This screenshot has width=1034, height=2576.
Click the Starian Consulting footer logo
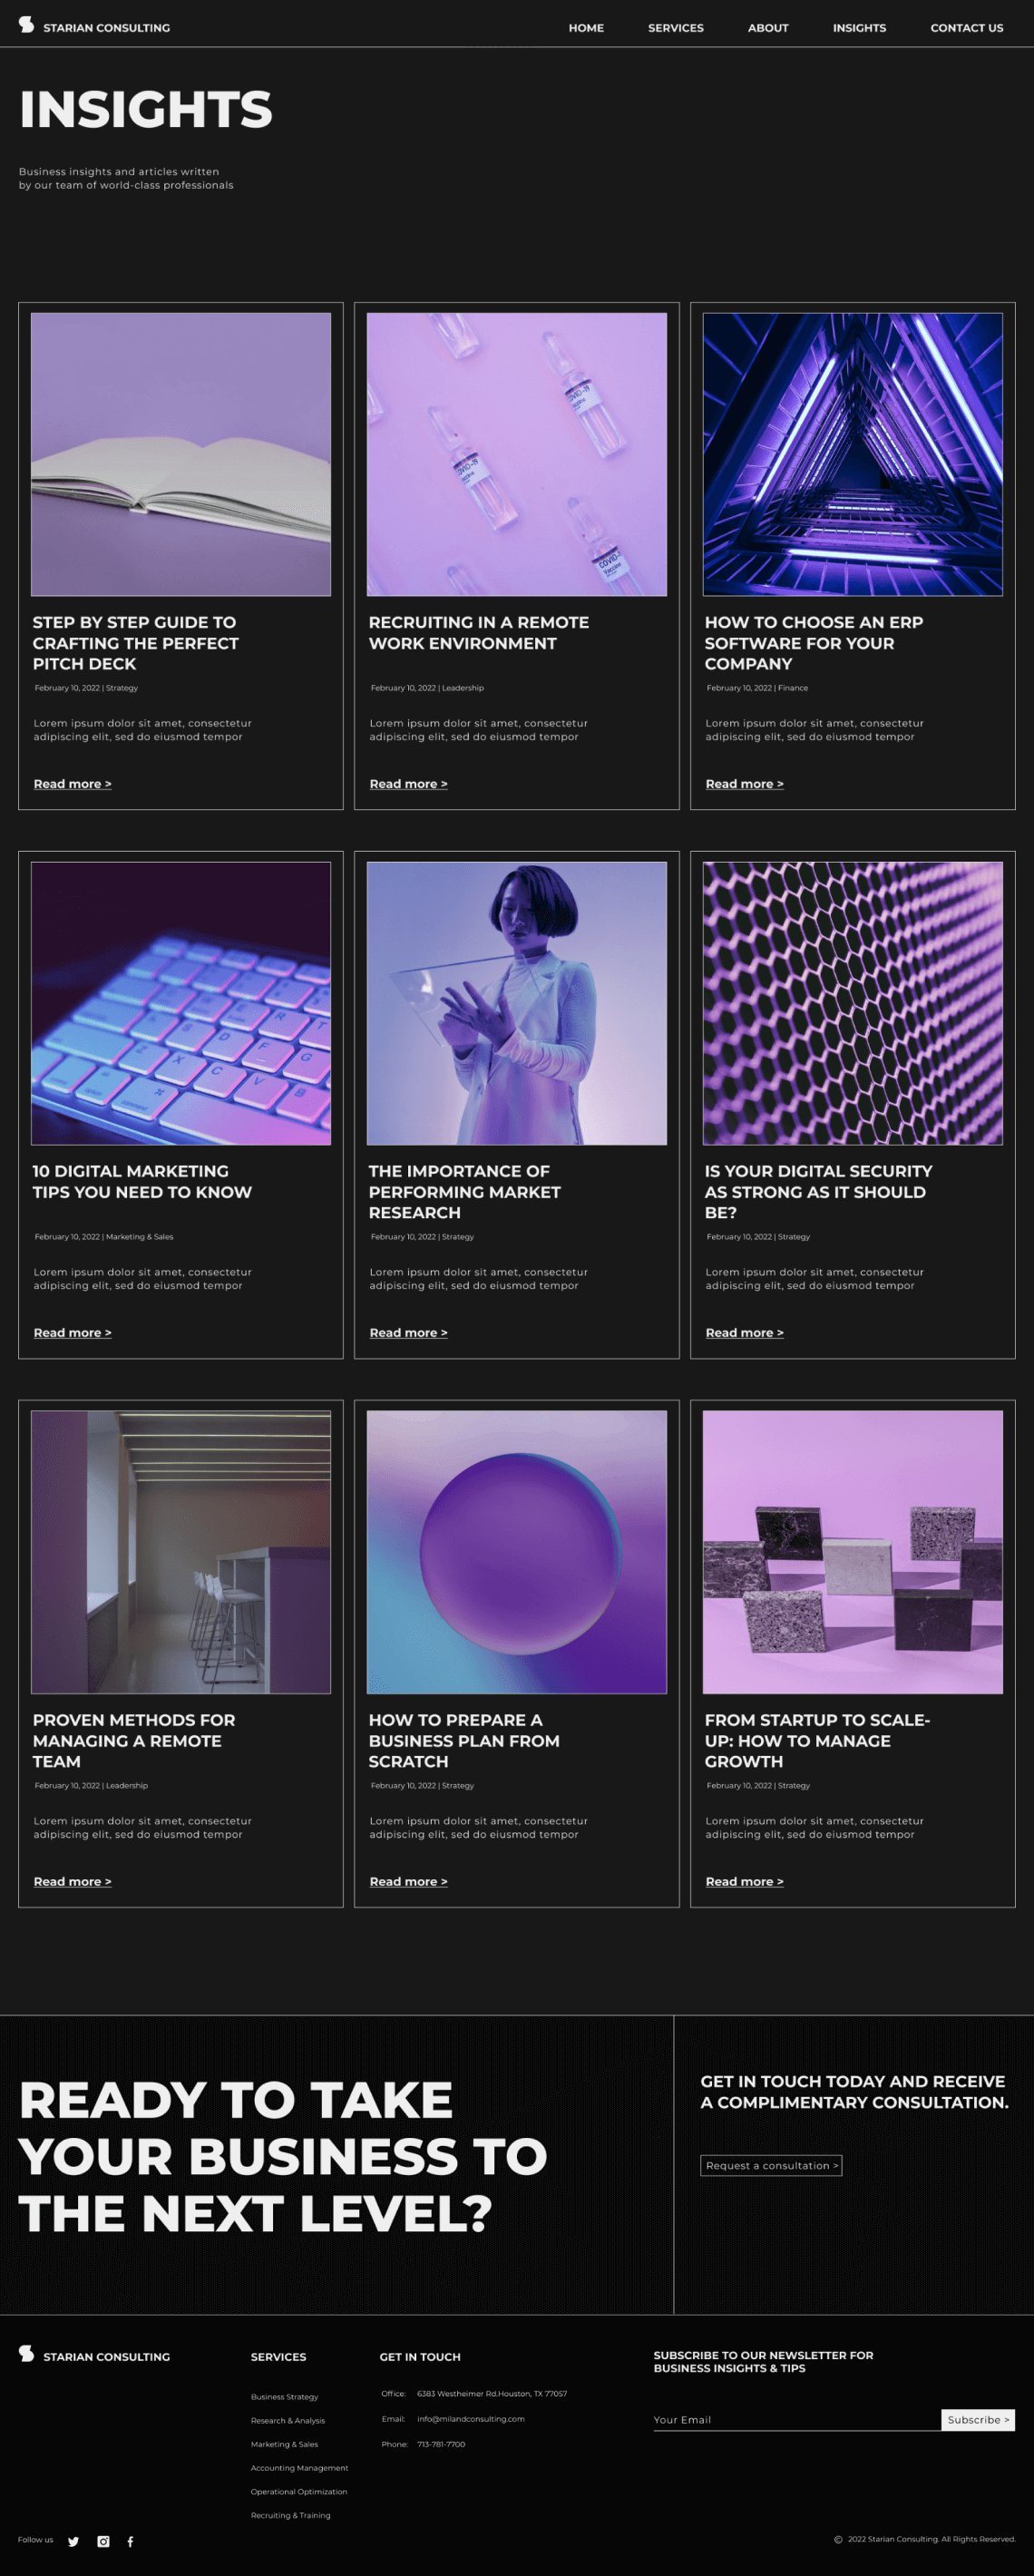(x=94, y=2355)
